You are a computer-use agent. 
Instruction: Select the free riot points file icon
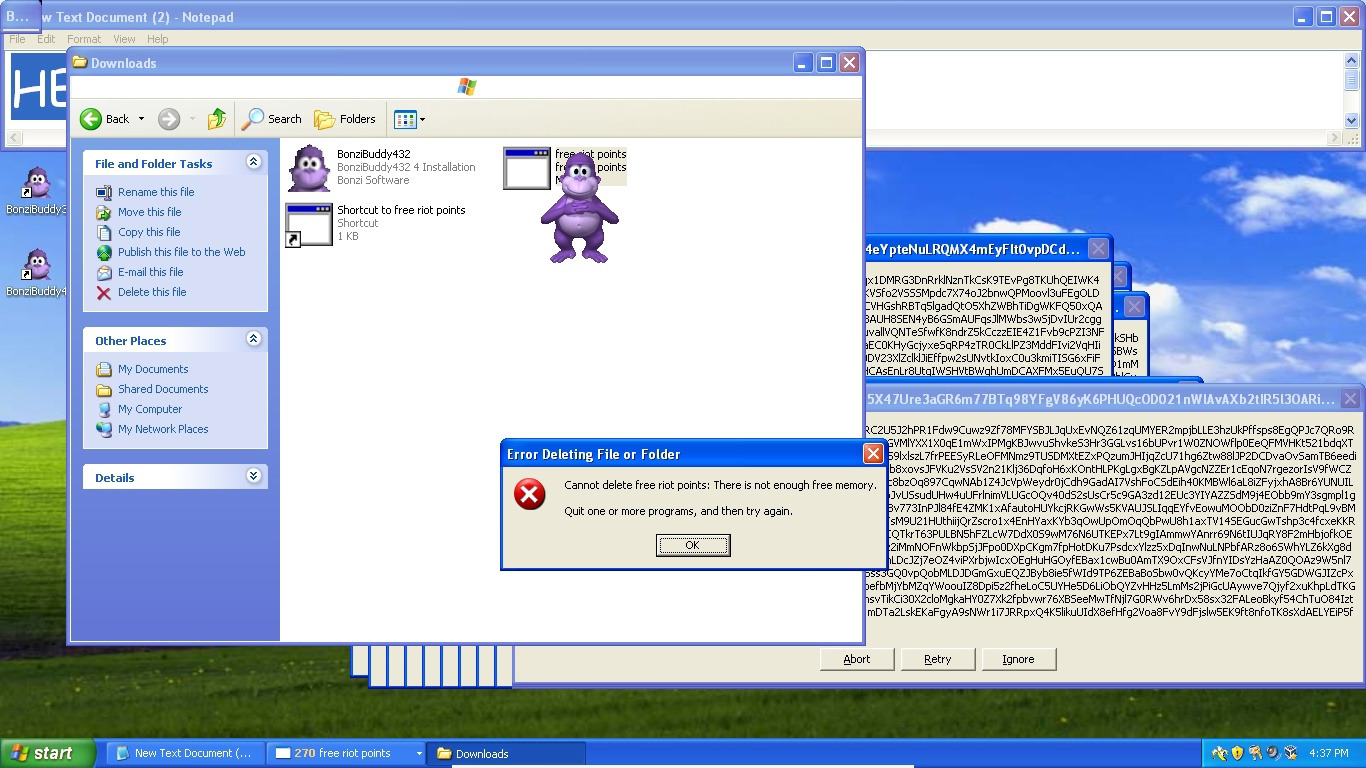pos(527,168)
